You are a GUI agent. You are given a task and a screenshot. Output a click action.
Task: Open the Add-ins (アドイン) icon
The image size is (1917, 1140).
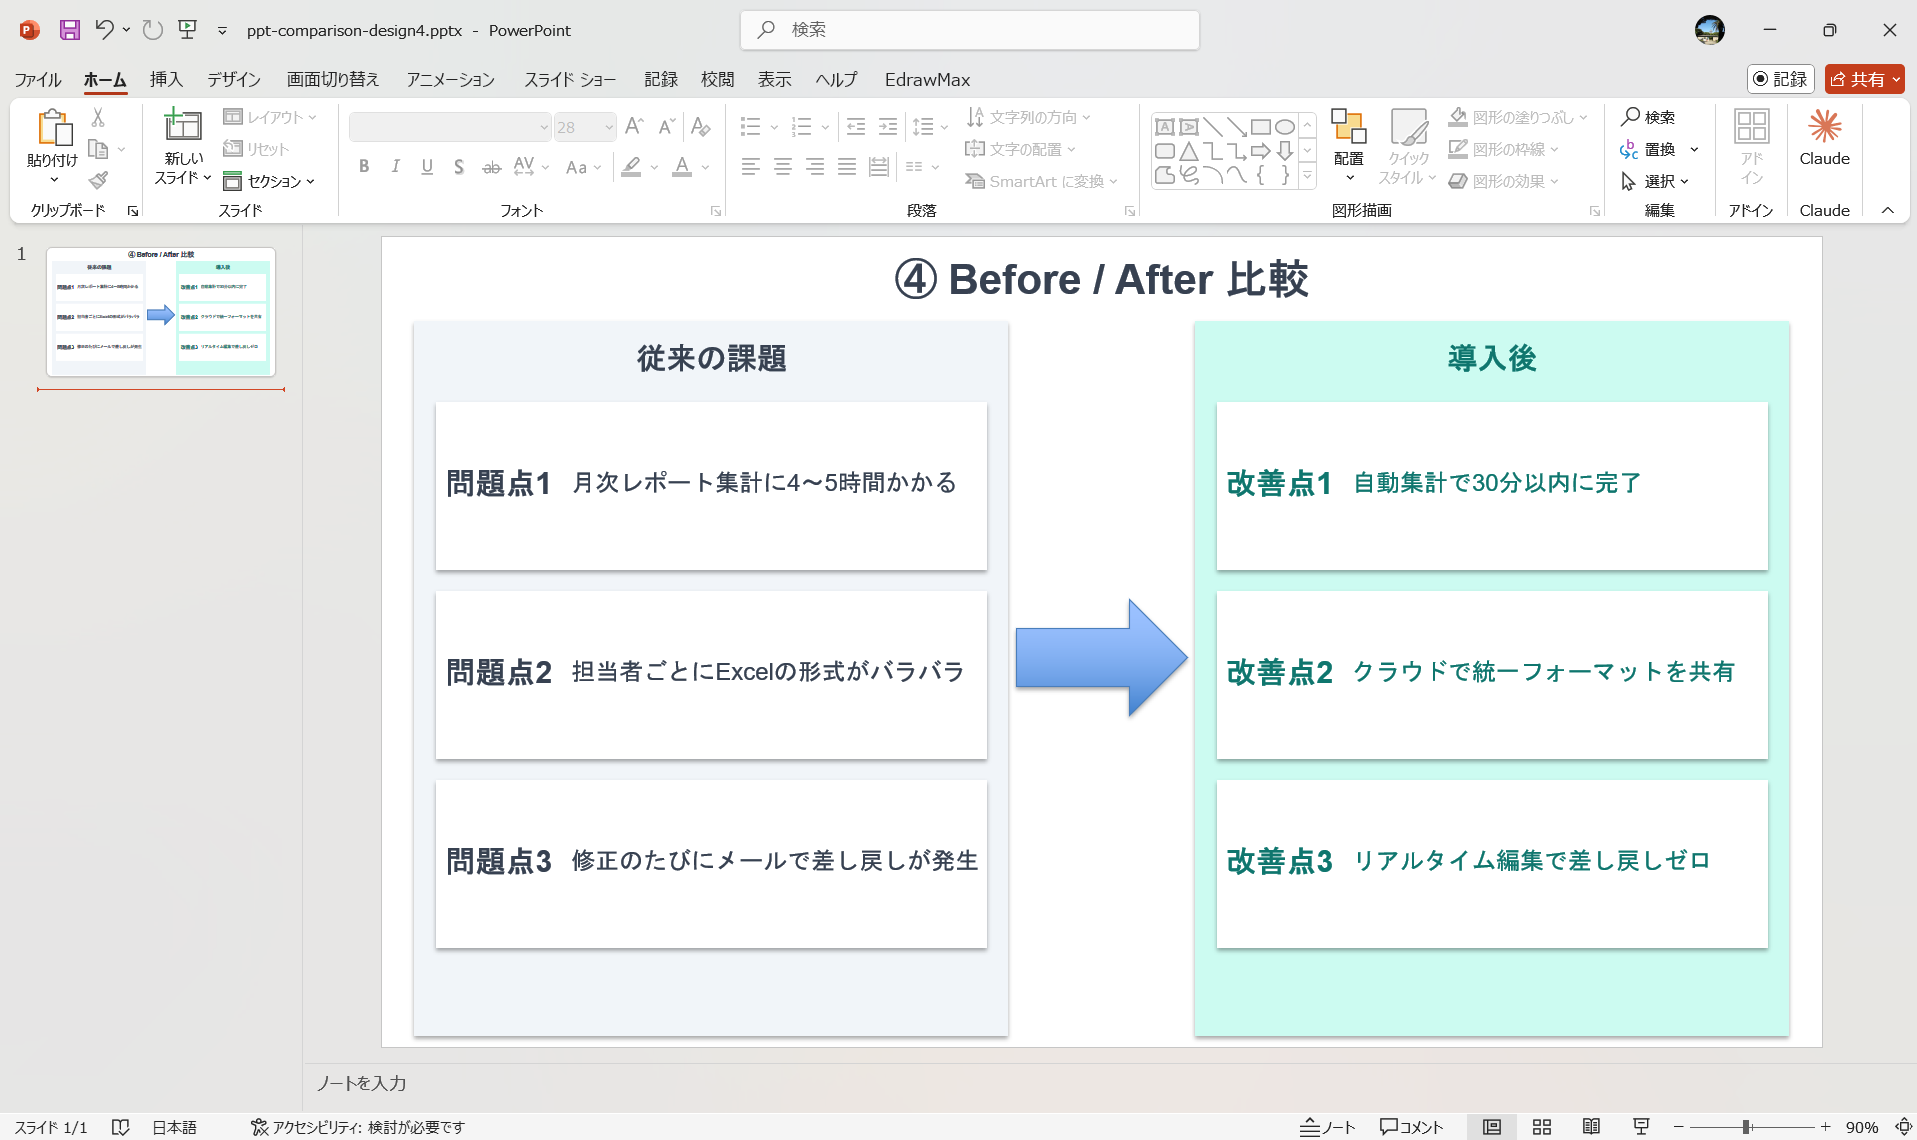coord(1751,145)
